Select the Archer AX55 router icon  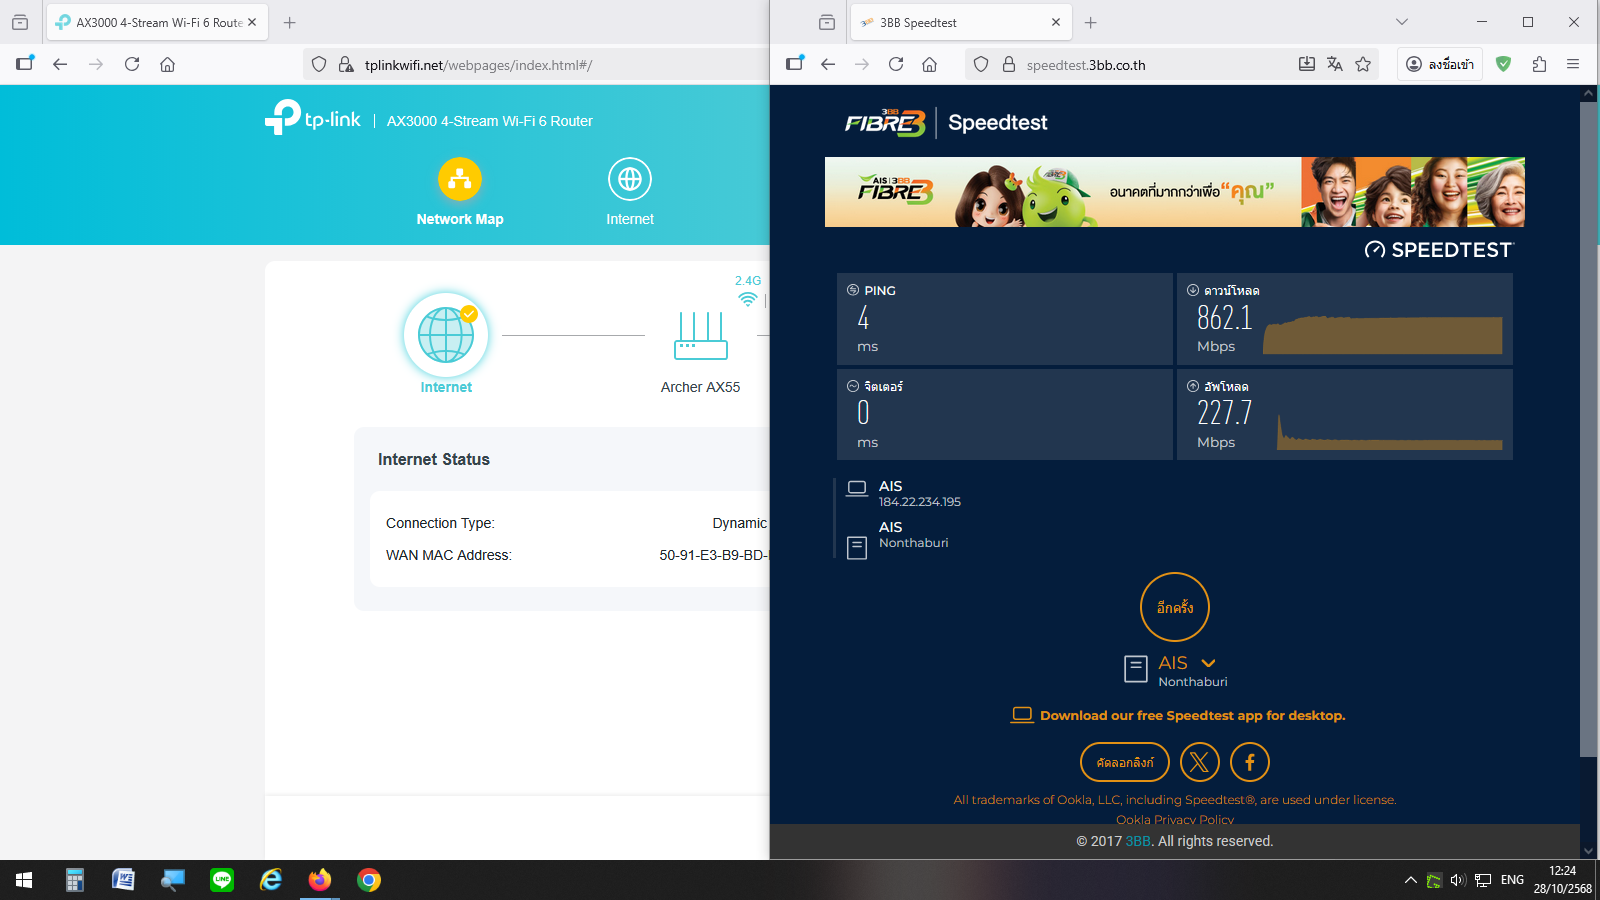pyautogui.click(x=700, y=336)
